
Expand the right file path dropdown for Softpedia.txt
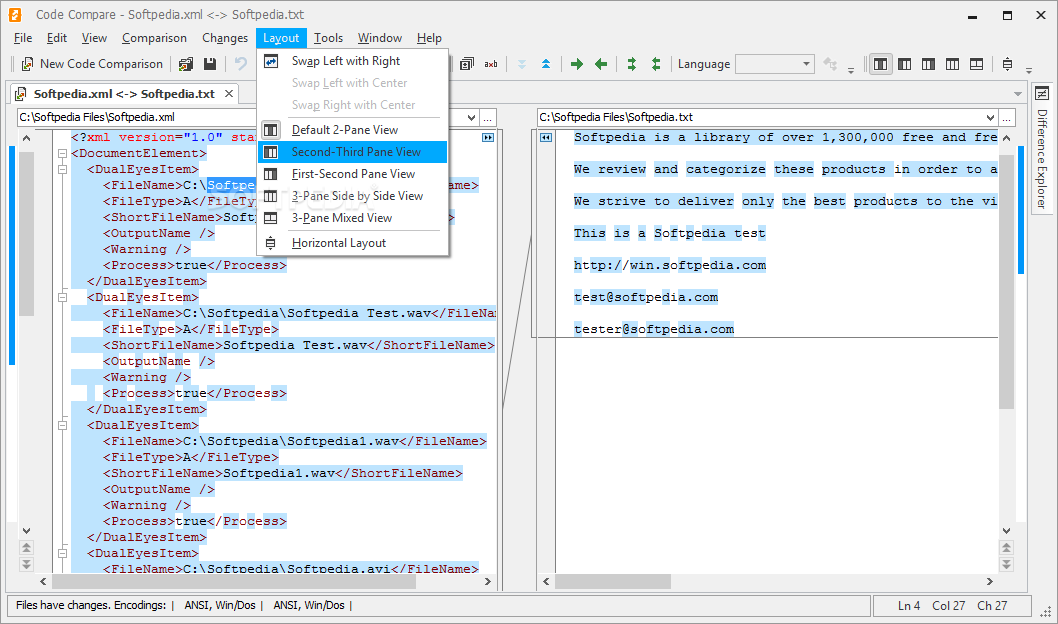tap(991, 117)
